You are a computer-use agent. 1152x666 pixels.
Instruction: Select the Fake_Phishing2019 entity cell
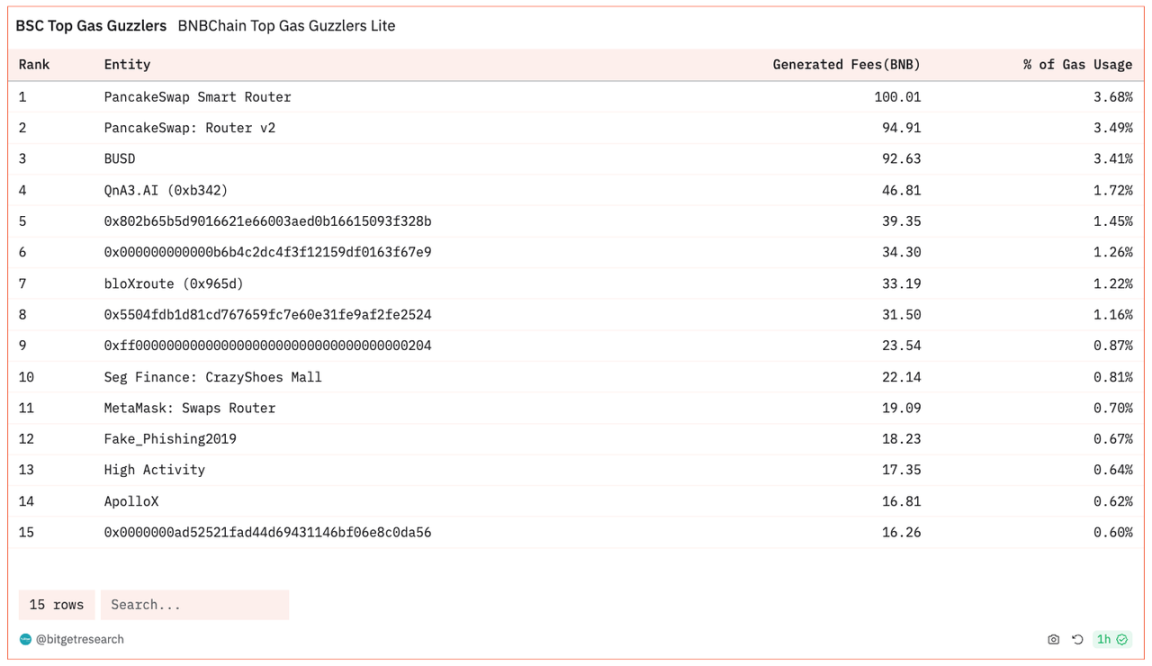[x=170, y=439]
